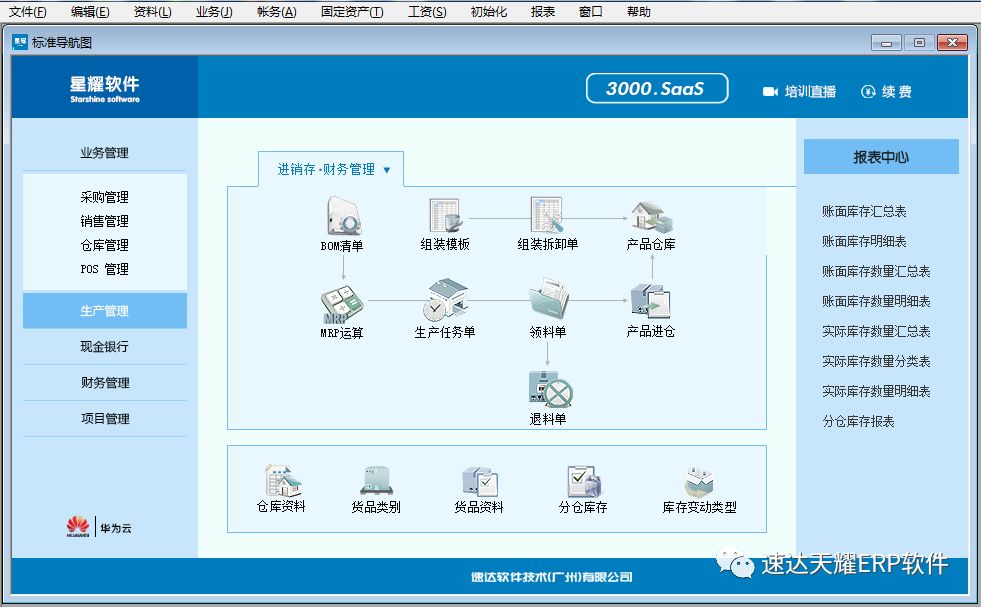
Task: Click the 仓库资料 icon
Action: (x=281, y=482)
